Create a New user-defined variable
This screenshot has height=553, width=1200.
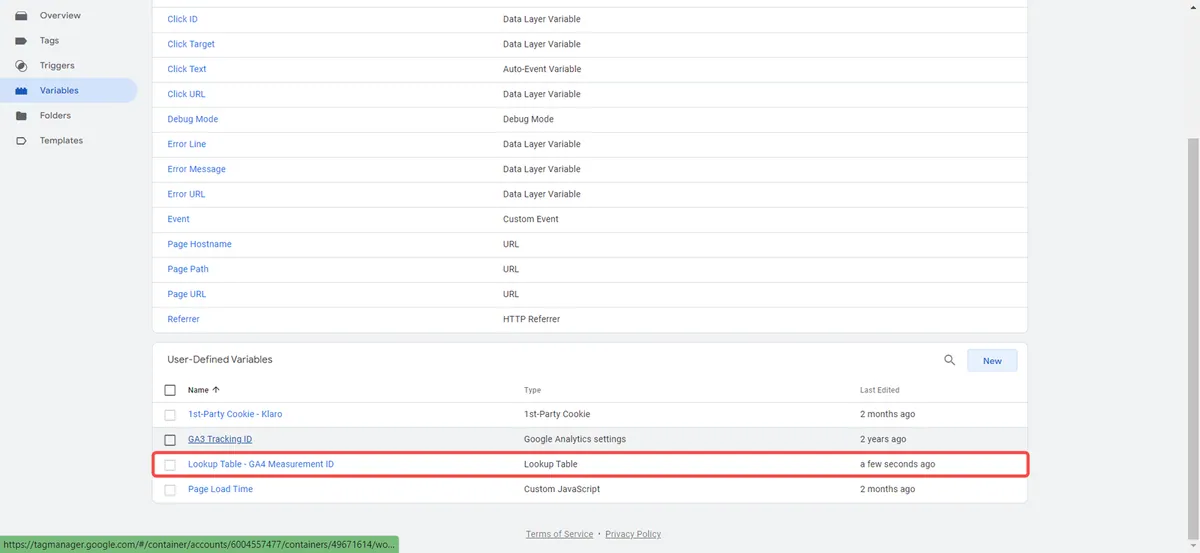pos(992,361)
